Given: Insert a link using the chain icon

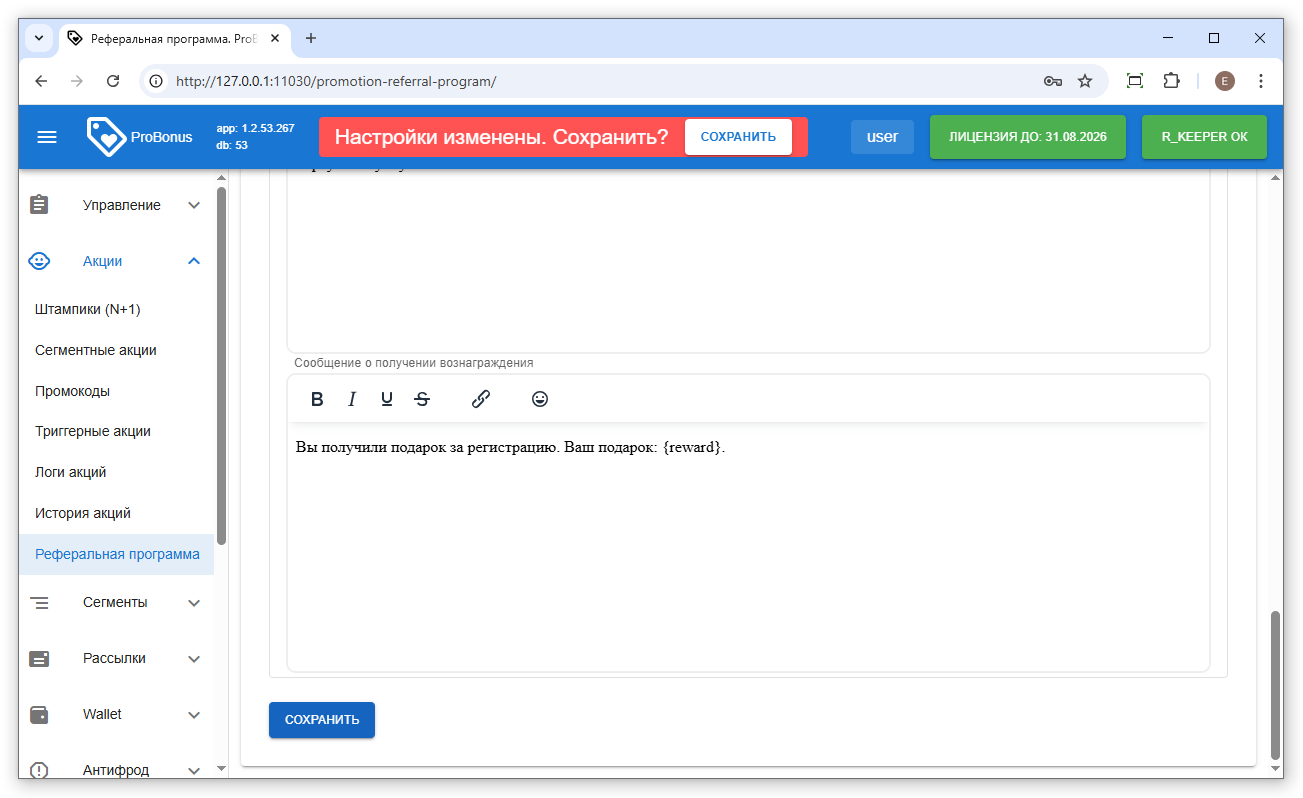Looking at the screenshot, I should pyautogui.click(x=481, y=399).
